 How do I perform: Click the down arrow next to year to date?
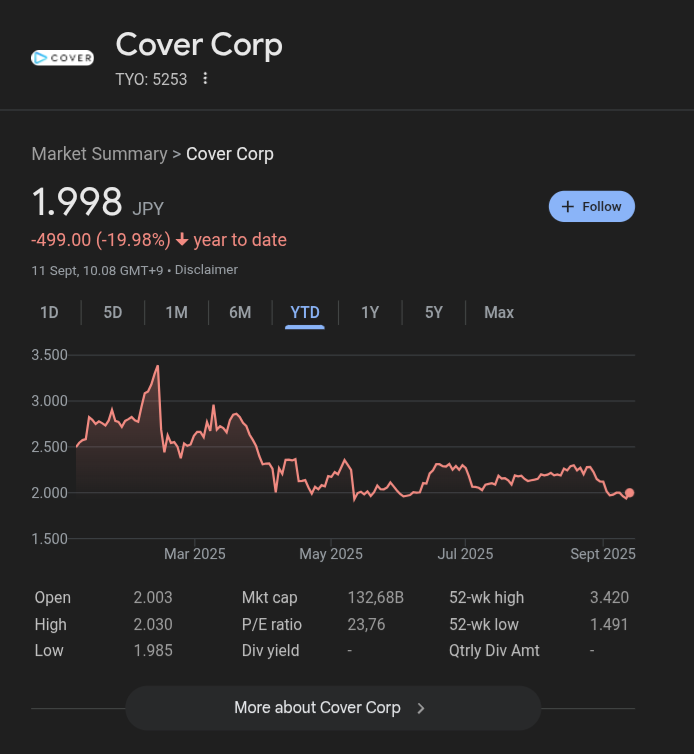(x=182, y=239)
